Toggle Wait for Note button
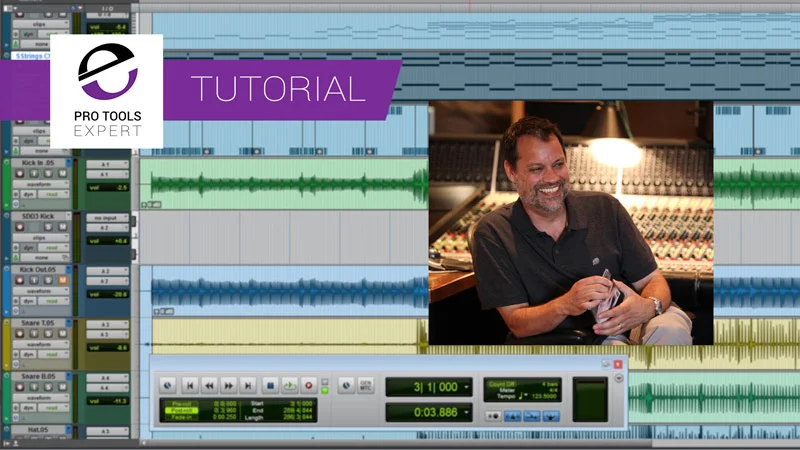 tap(492, 416)
